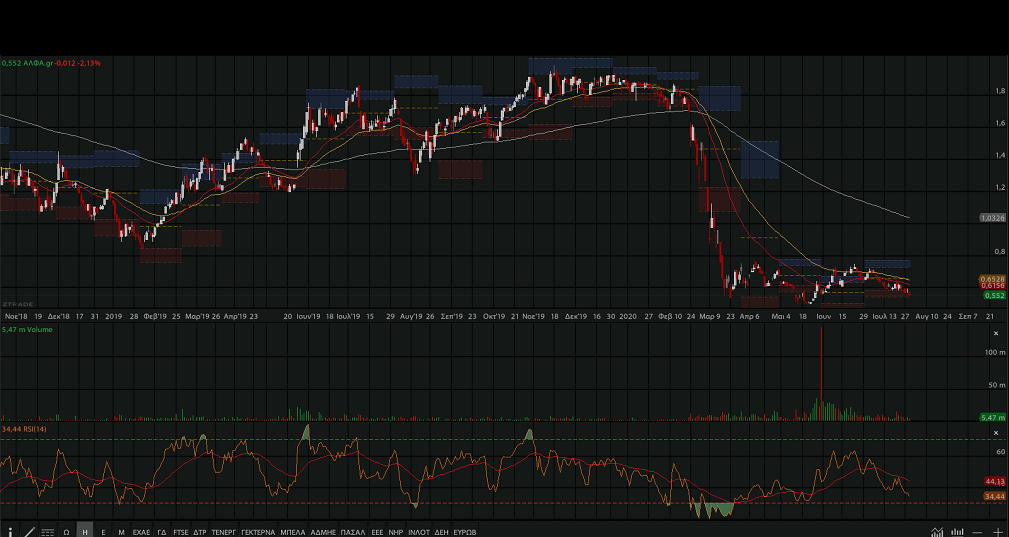Click the 1,0326 moving average price tag
Viewport: 1009px width, 537px height.
pyautogui.click(x=992, y=218)
